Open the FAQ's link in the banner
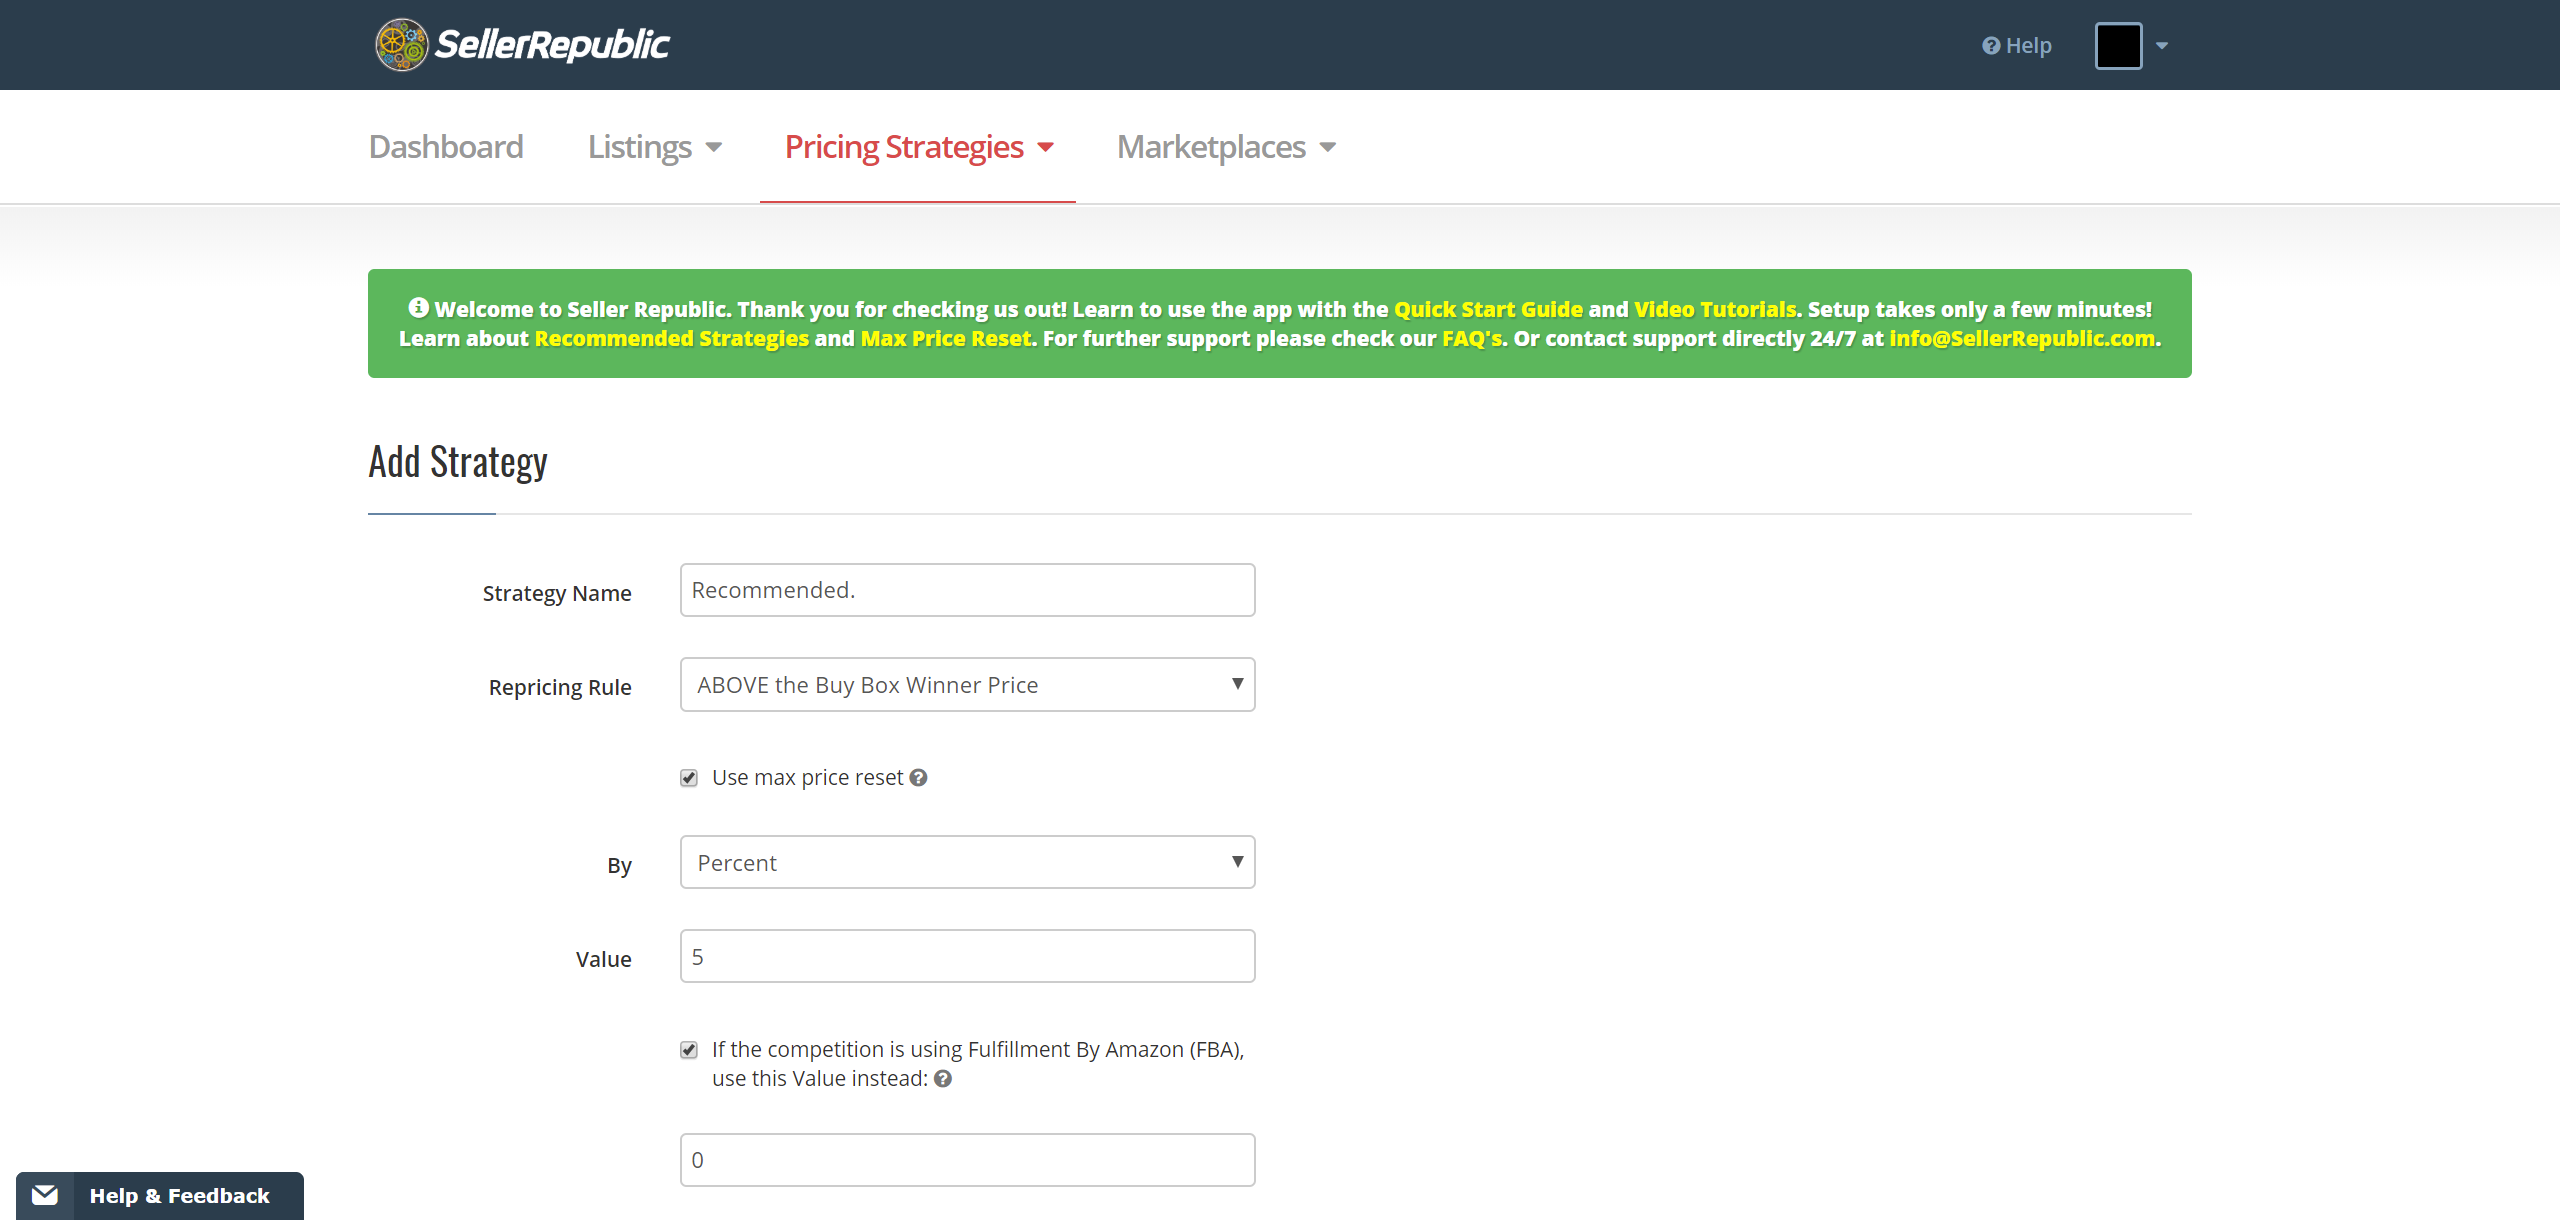Image resolution: width=2560 pixels, height=1220 pixels. tap(1470, 338)
